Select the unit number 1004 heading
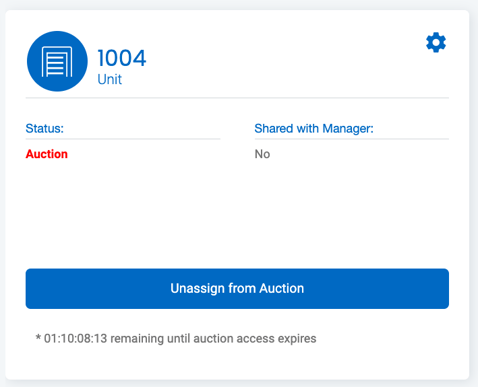The height and width of the screenshot is (387, 478). [x=122, y=58]
